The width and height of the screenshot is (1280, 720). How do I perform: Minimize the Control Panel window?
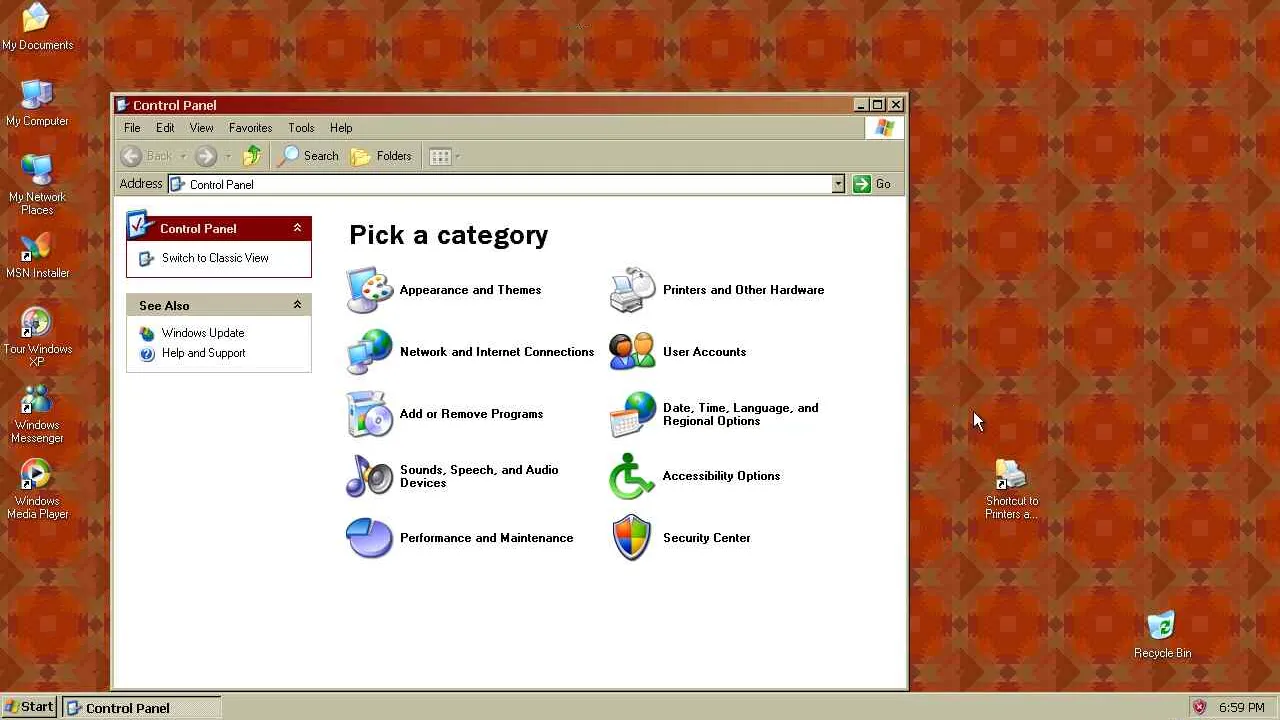[861, 105]
